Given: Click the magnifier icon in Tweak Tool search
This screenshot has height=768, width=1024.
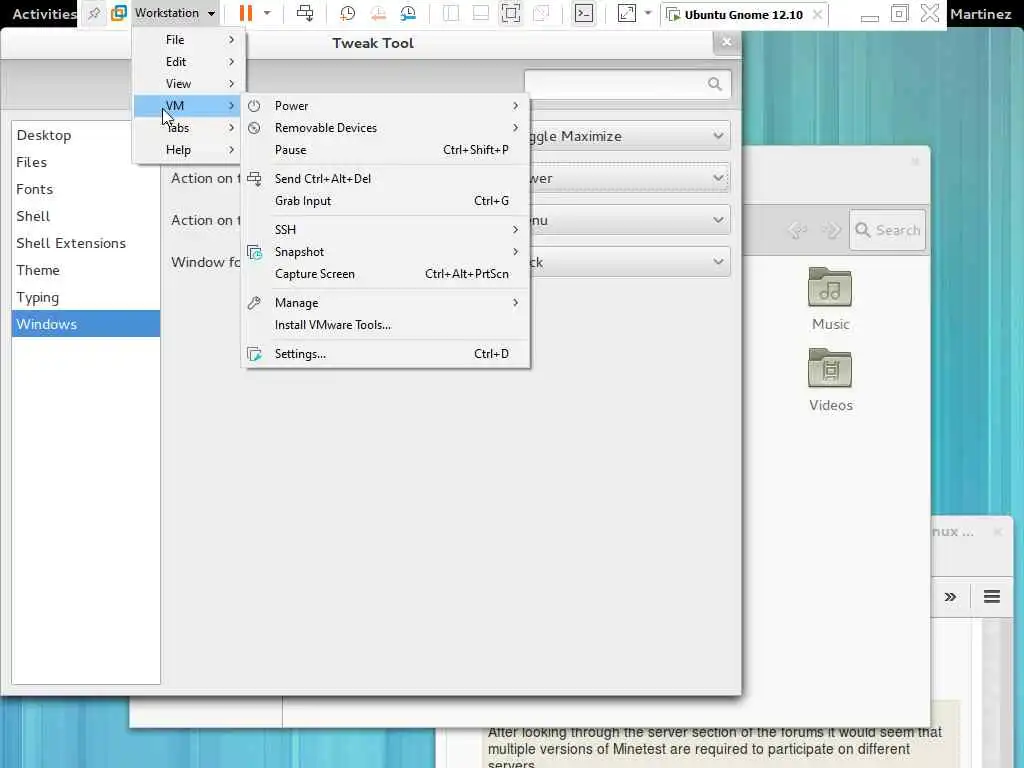Looking at the screenshot, I should [x=714, y=84].
